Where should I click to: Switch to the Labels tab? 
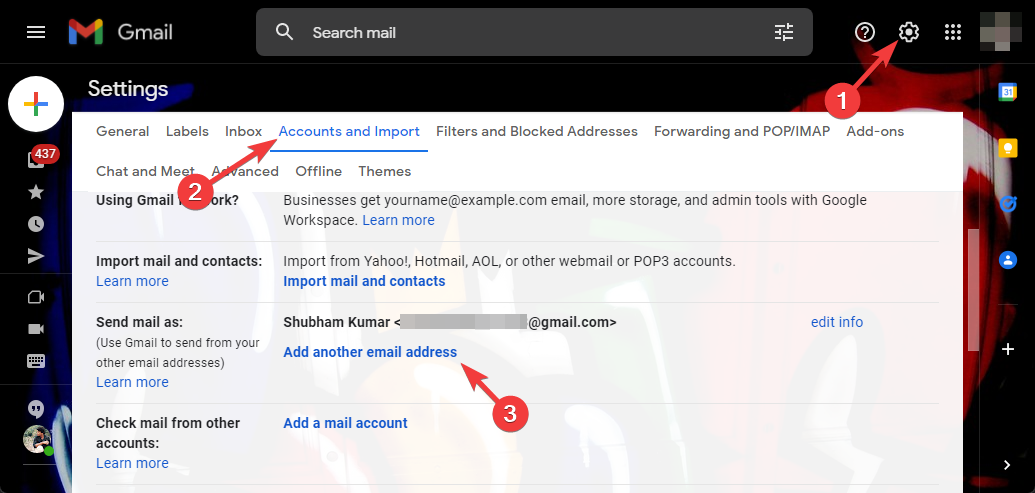[x=187, y=131]
